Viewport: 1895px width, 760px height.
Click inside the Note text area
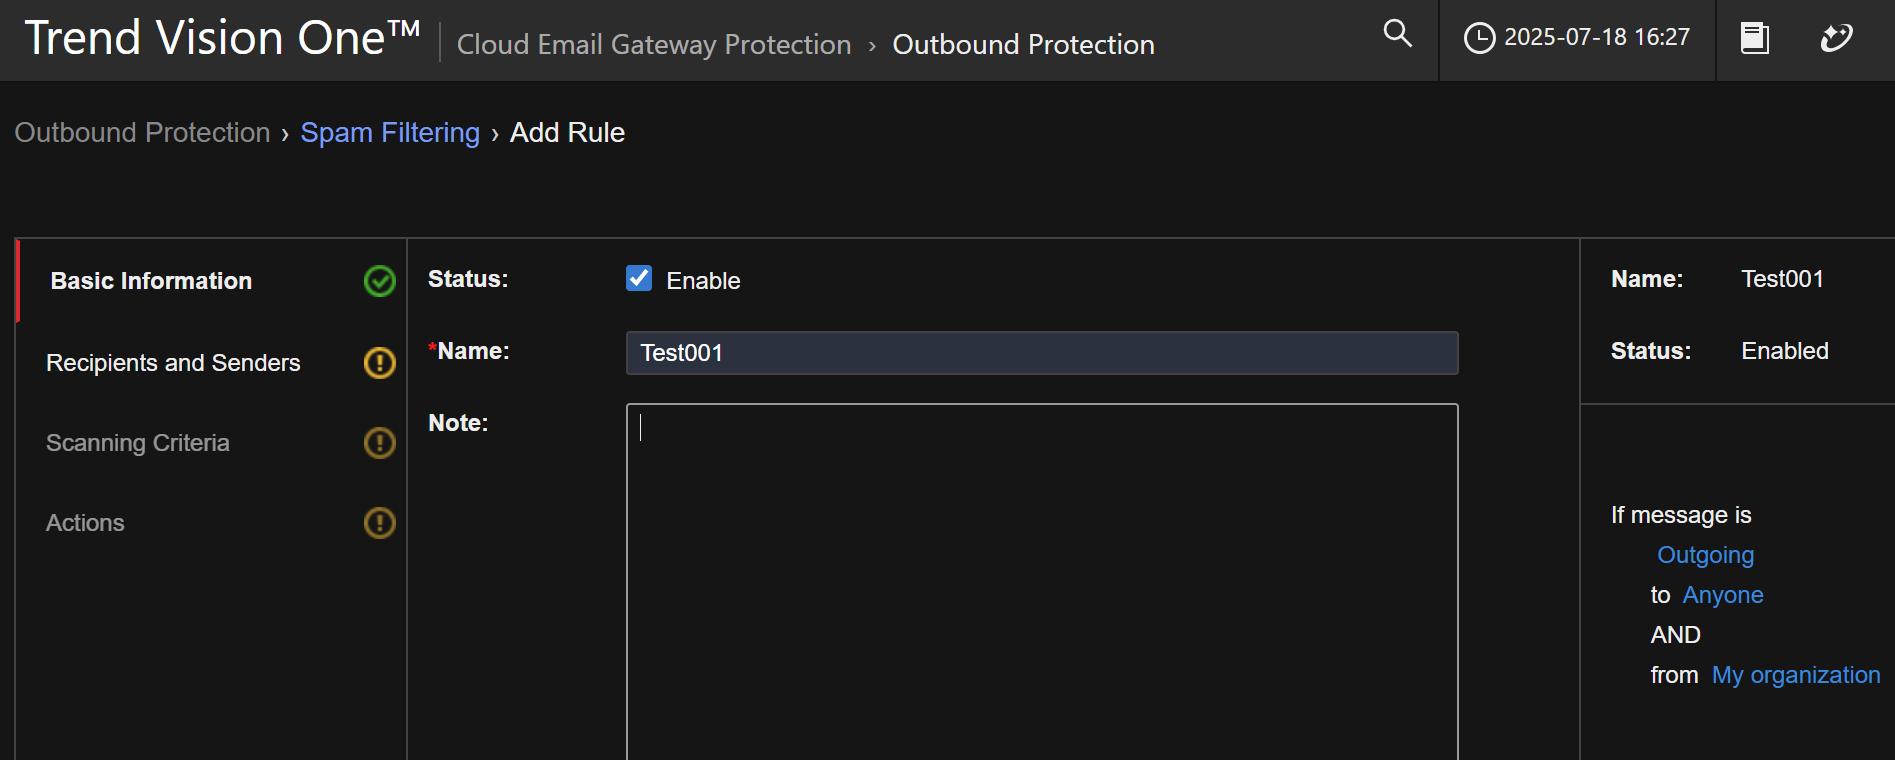1041,580
